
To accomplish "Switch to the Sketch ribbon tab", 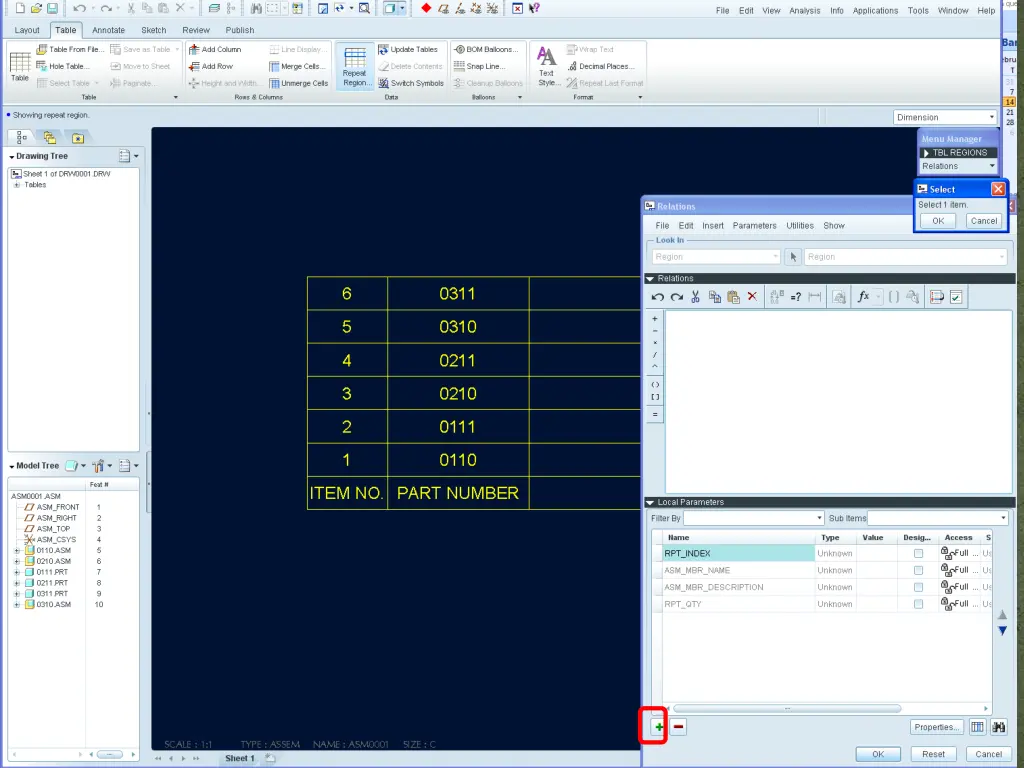I will 153,30.
